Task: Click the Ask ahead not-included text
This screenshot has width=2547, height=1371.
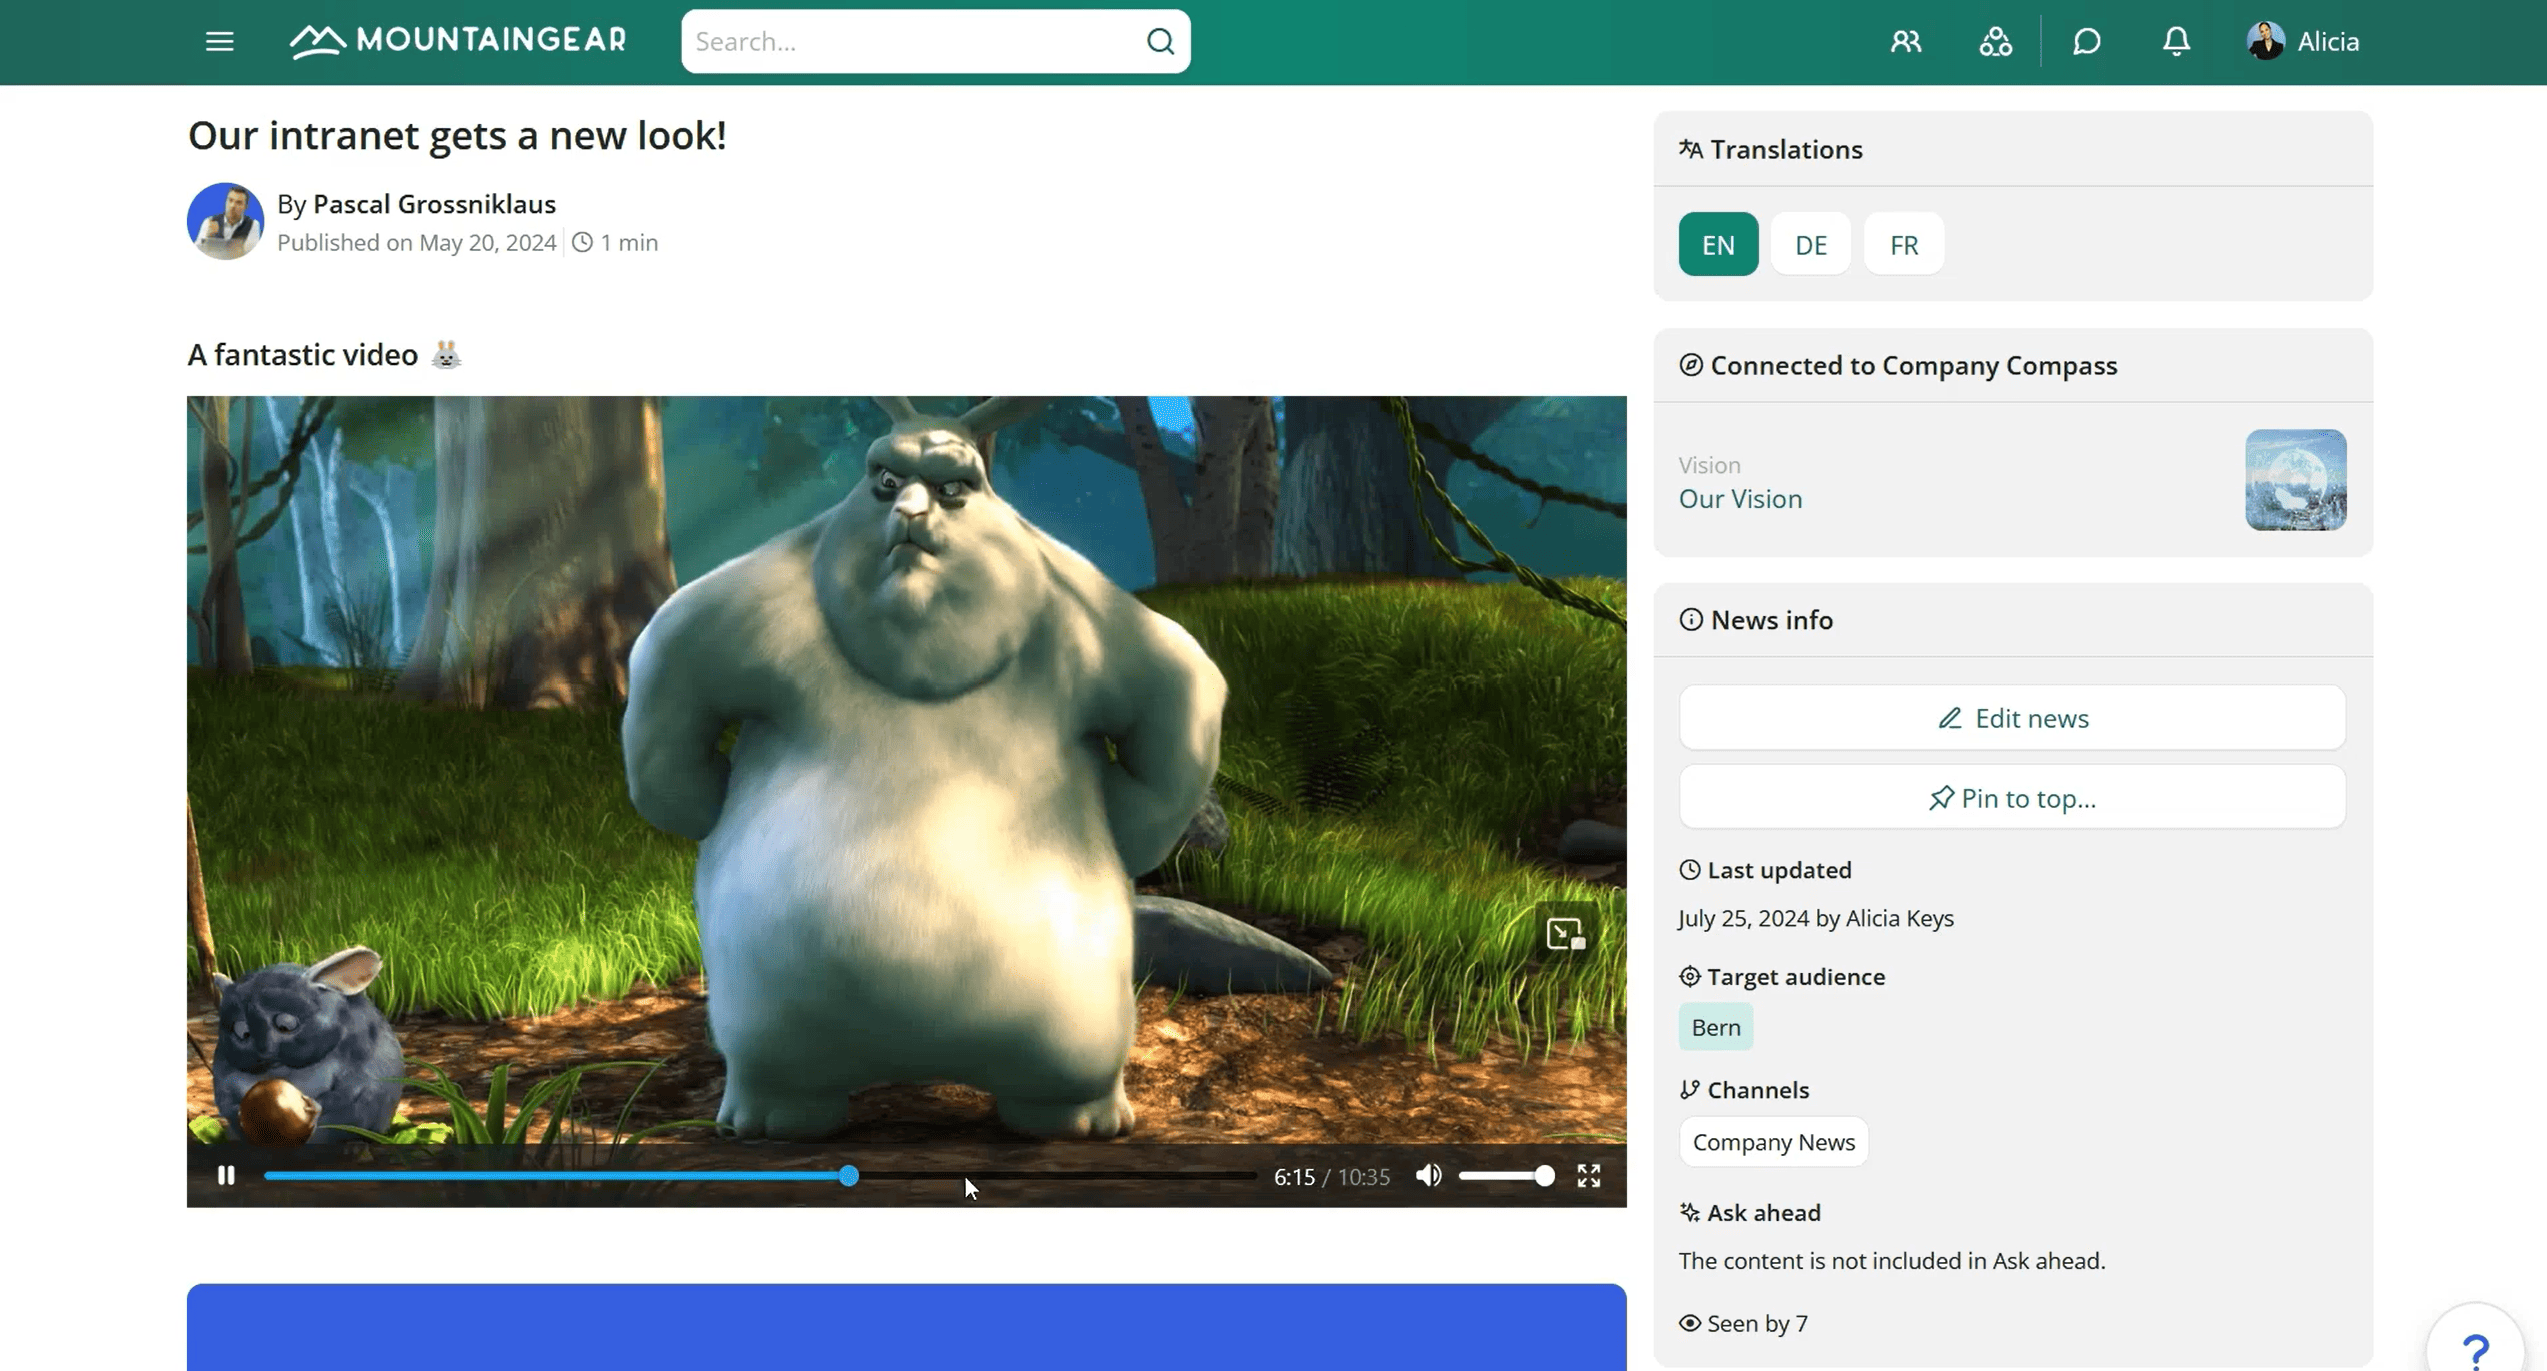Action: point(1891,1260)
